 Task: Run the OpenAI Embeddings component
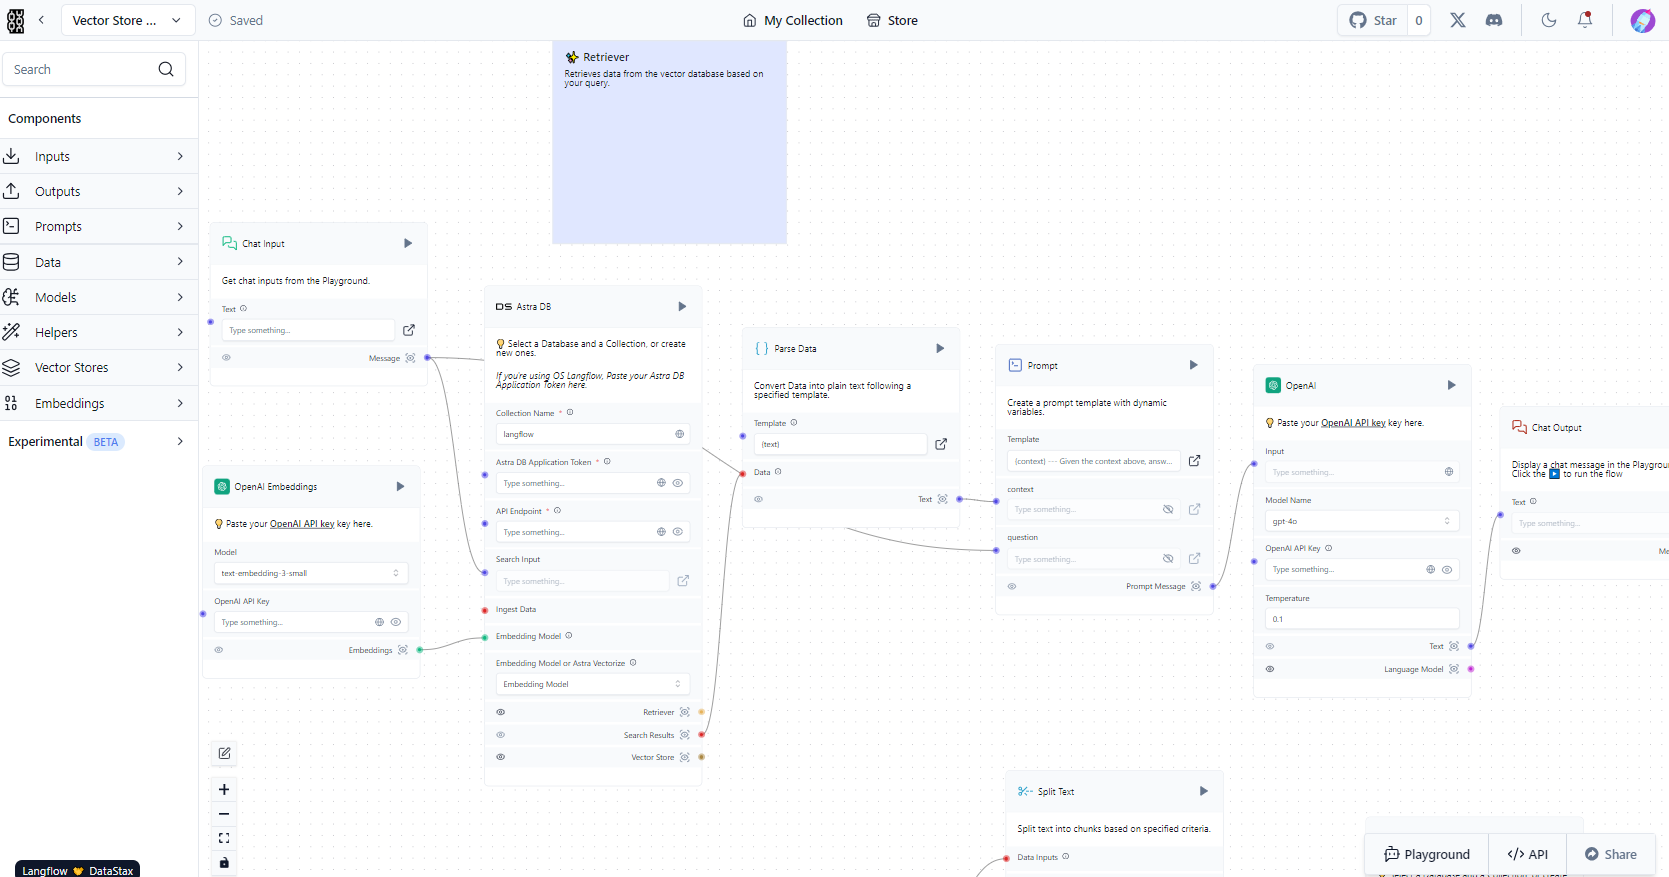click(x=400, y=486)
